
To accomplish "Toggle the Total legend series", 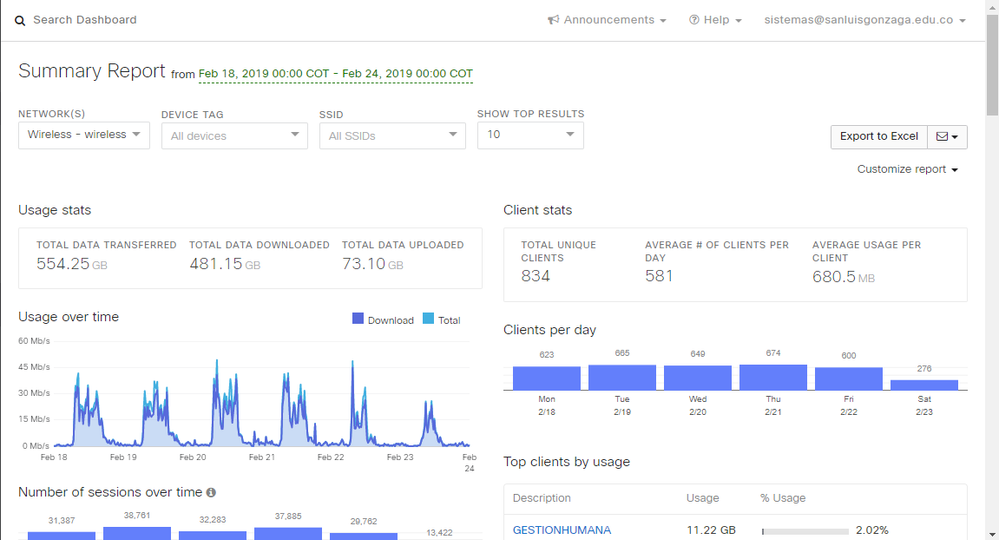I will (441, 320).
